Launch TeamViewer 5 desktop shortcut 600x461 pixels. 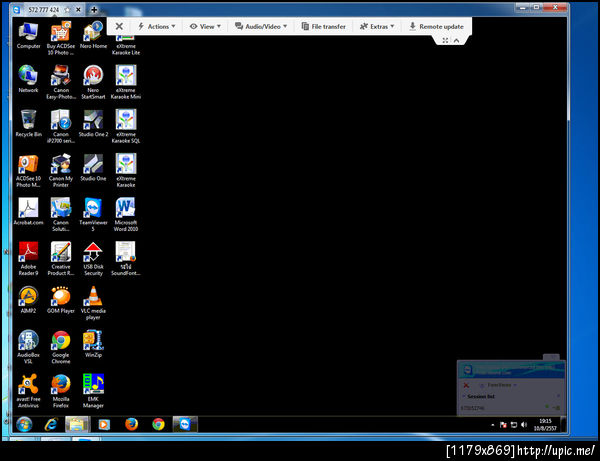tap(93, 214)
